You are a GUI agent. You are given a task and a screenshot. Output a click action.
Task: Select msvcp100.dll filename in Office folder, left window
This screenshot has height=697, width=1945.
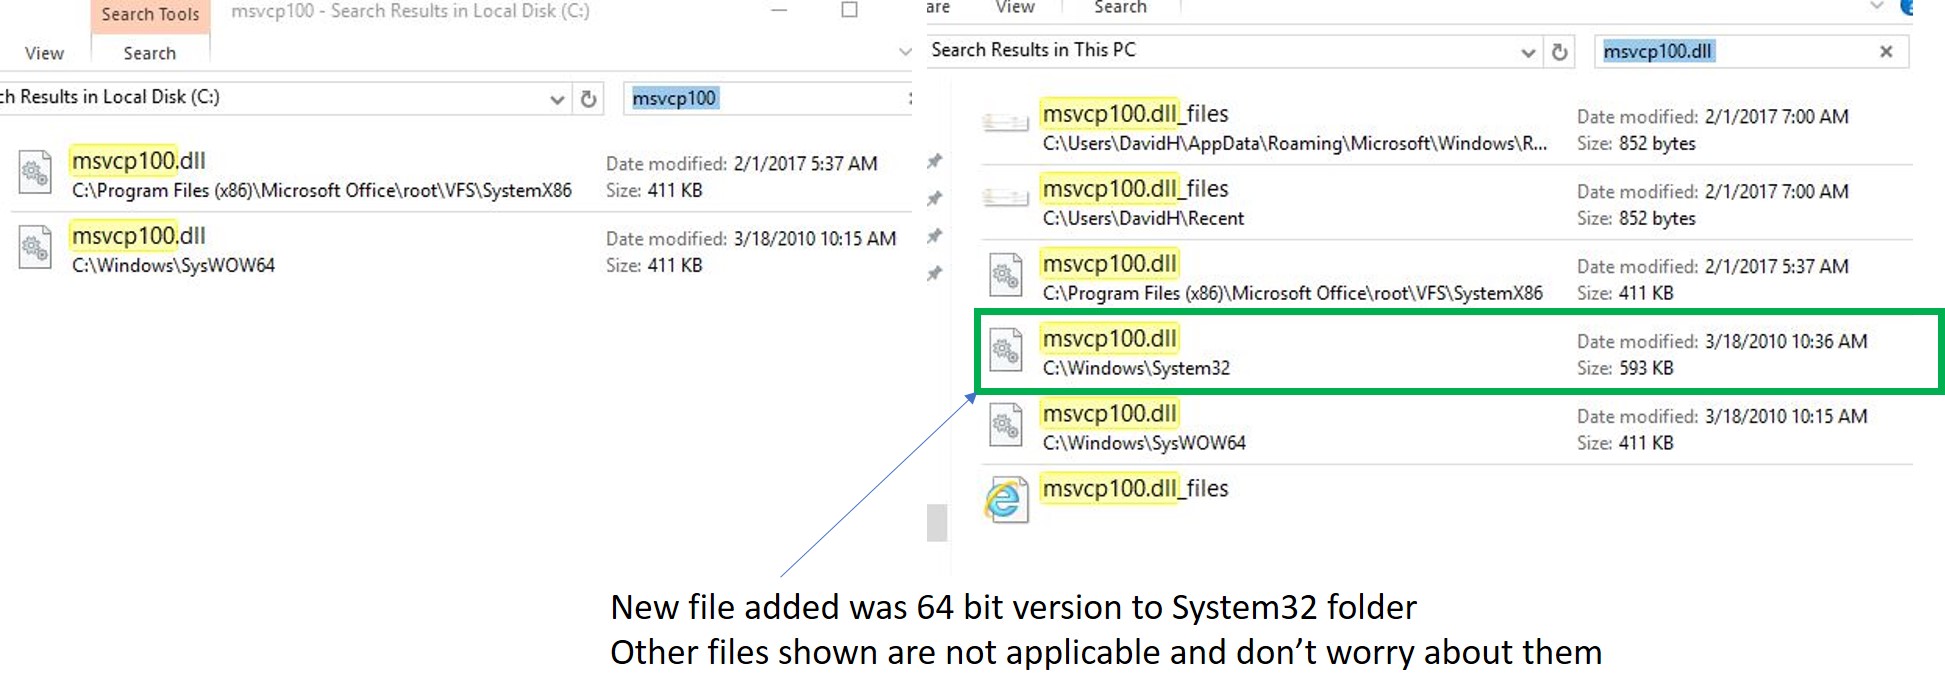138,160
